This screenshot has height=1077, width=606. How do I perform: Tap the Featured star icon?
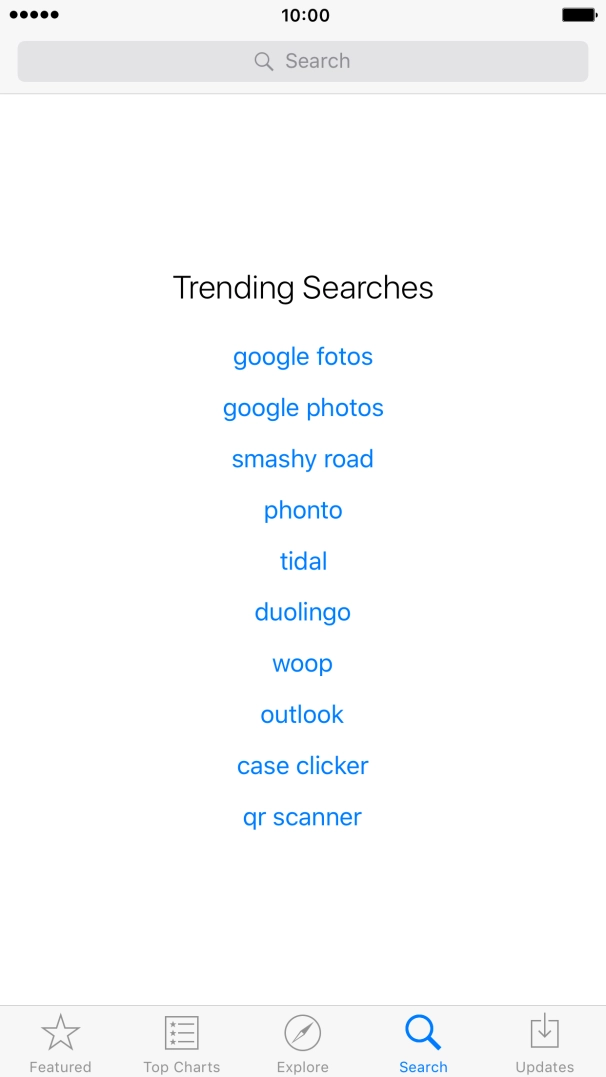tap(60, 1030)
